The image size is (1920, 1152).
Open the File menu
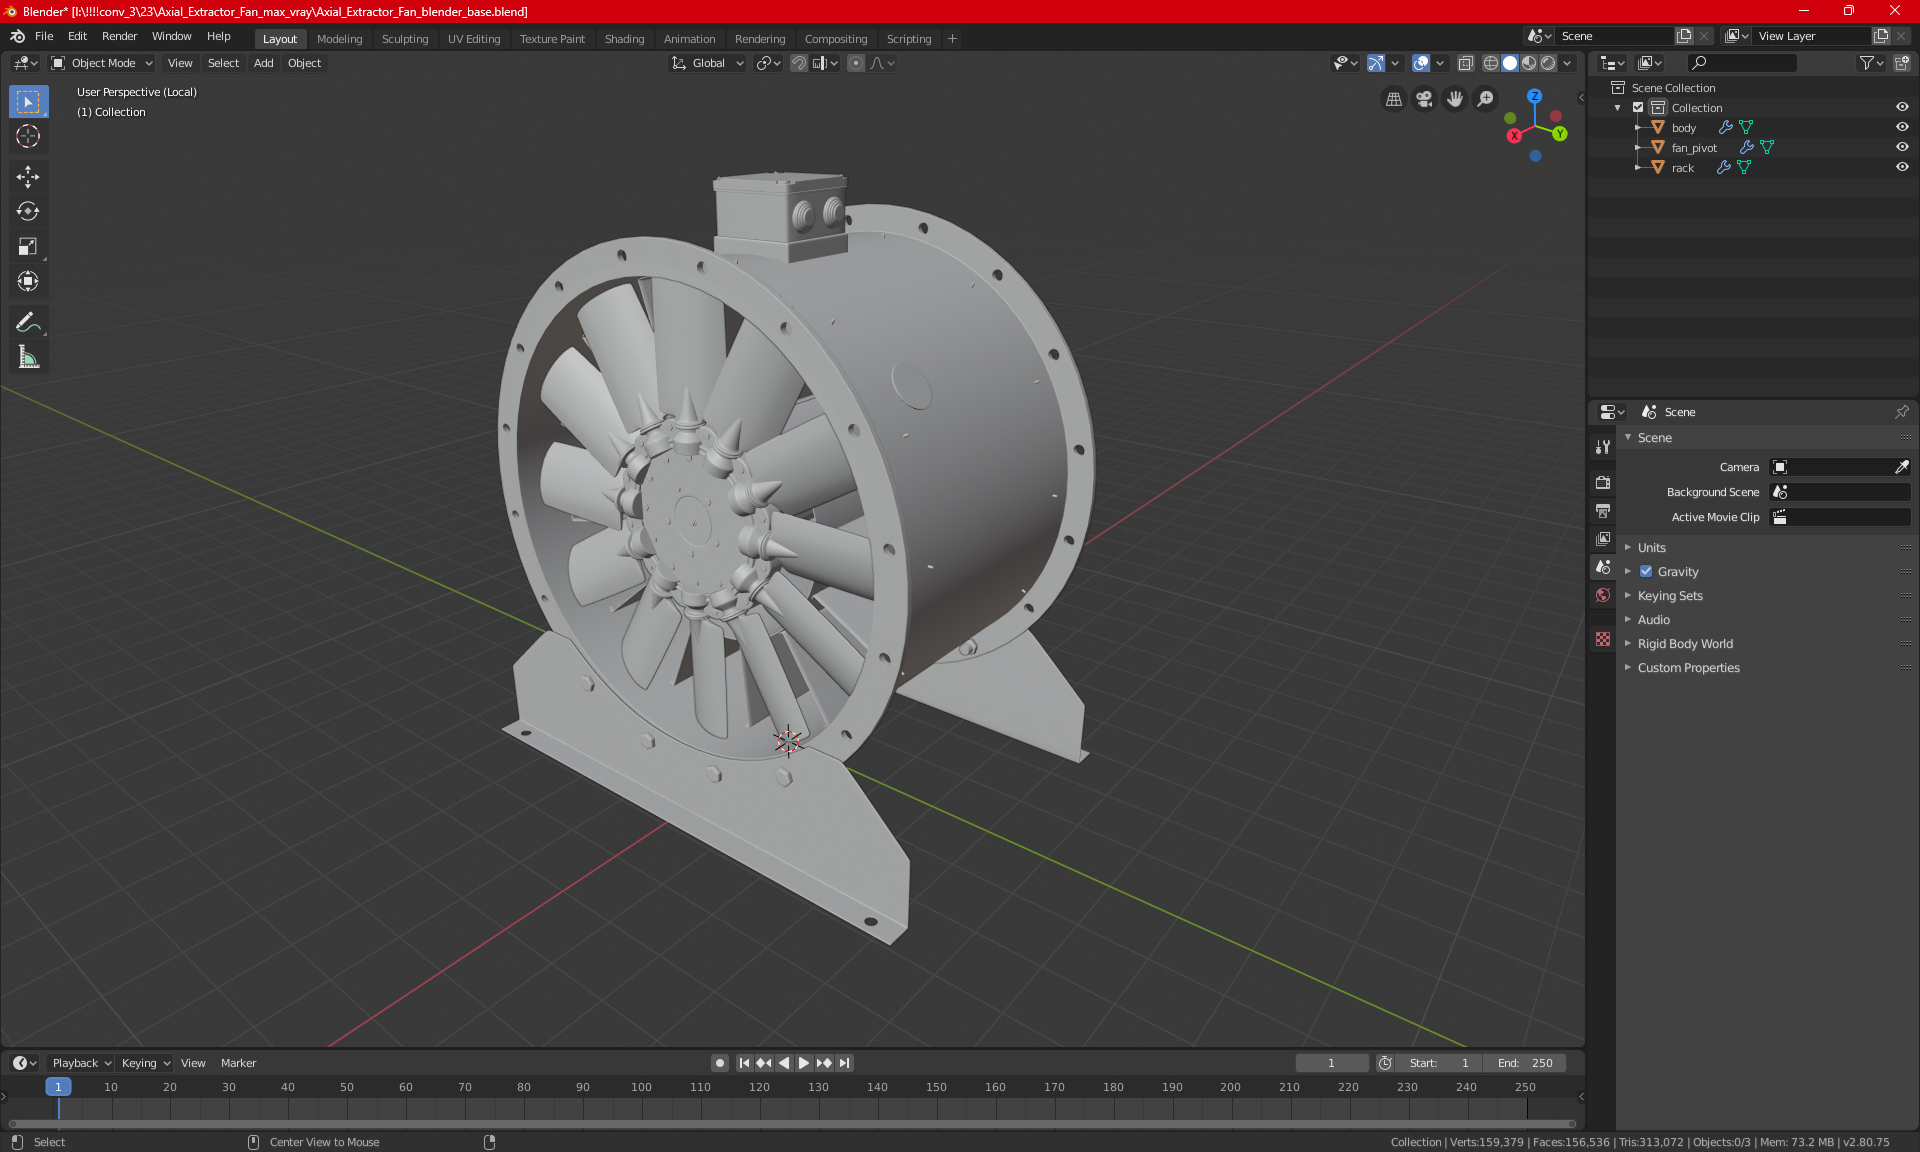(x=44, y=36)
